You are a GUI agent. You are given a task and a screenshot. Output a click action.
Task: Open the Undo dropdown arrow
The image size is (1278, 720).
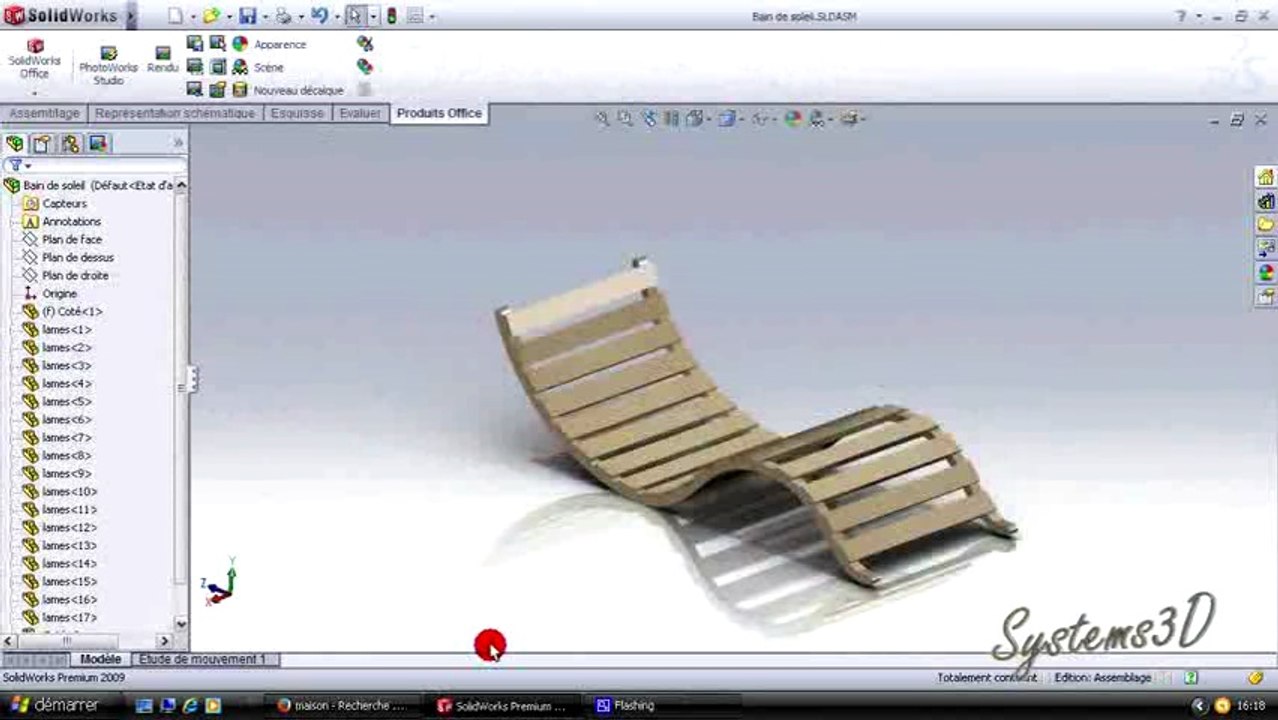[x=337, y=17]
